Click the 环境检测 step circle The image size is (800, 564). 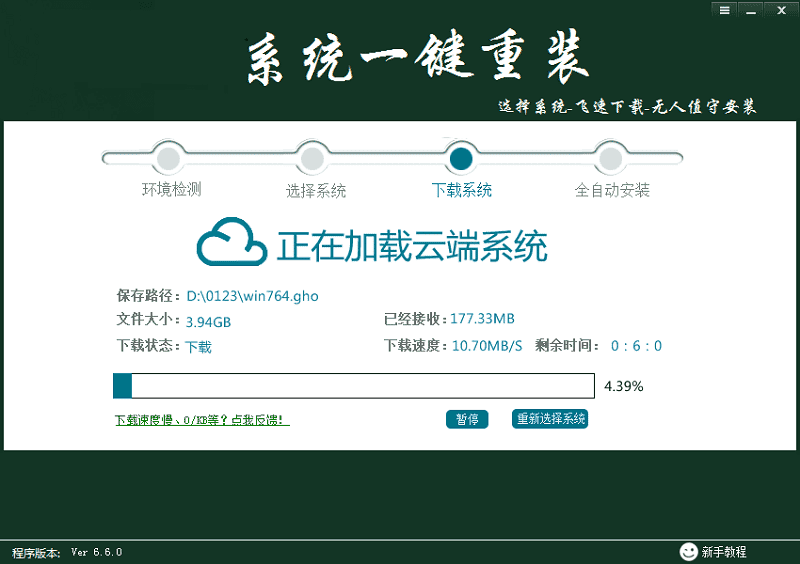pos(168,159)
